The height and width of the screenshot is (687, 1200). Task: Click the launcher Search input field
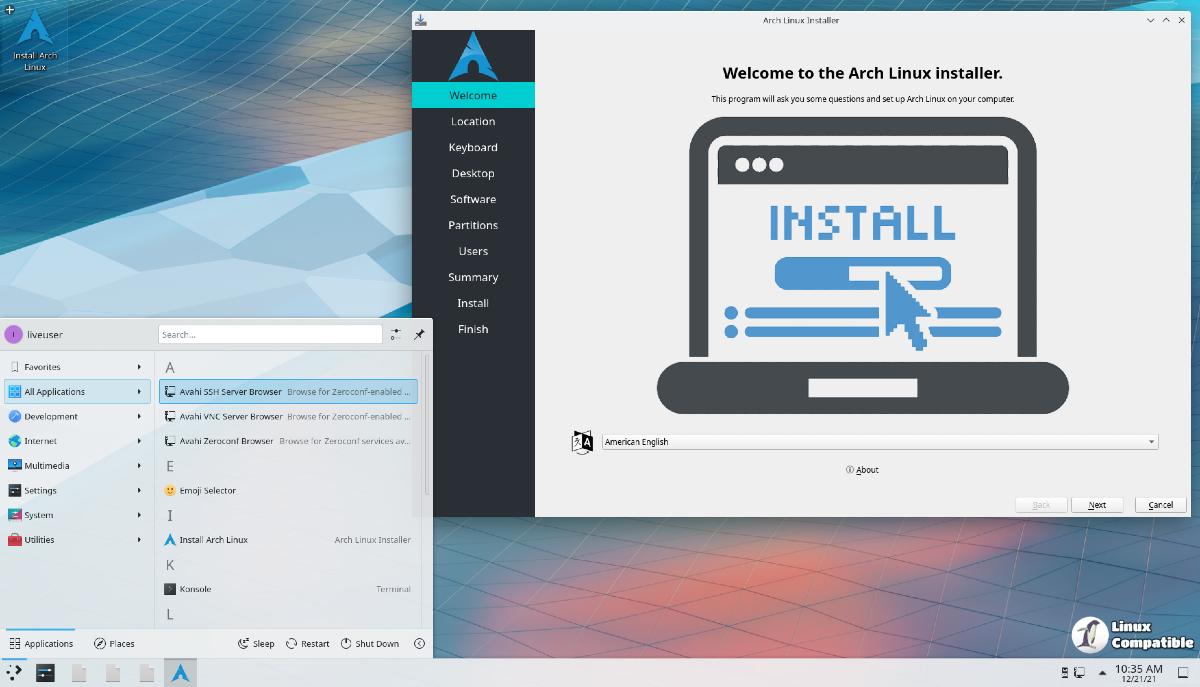coord(269,334)
